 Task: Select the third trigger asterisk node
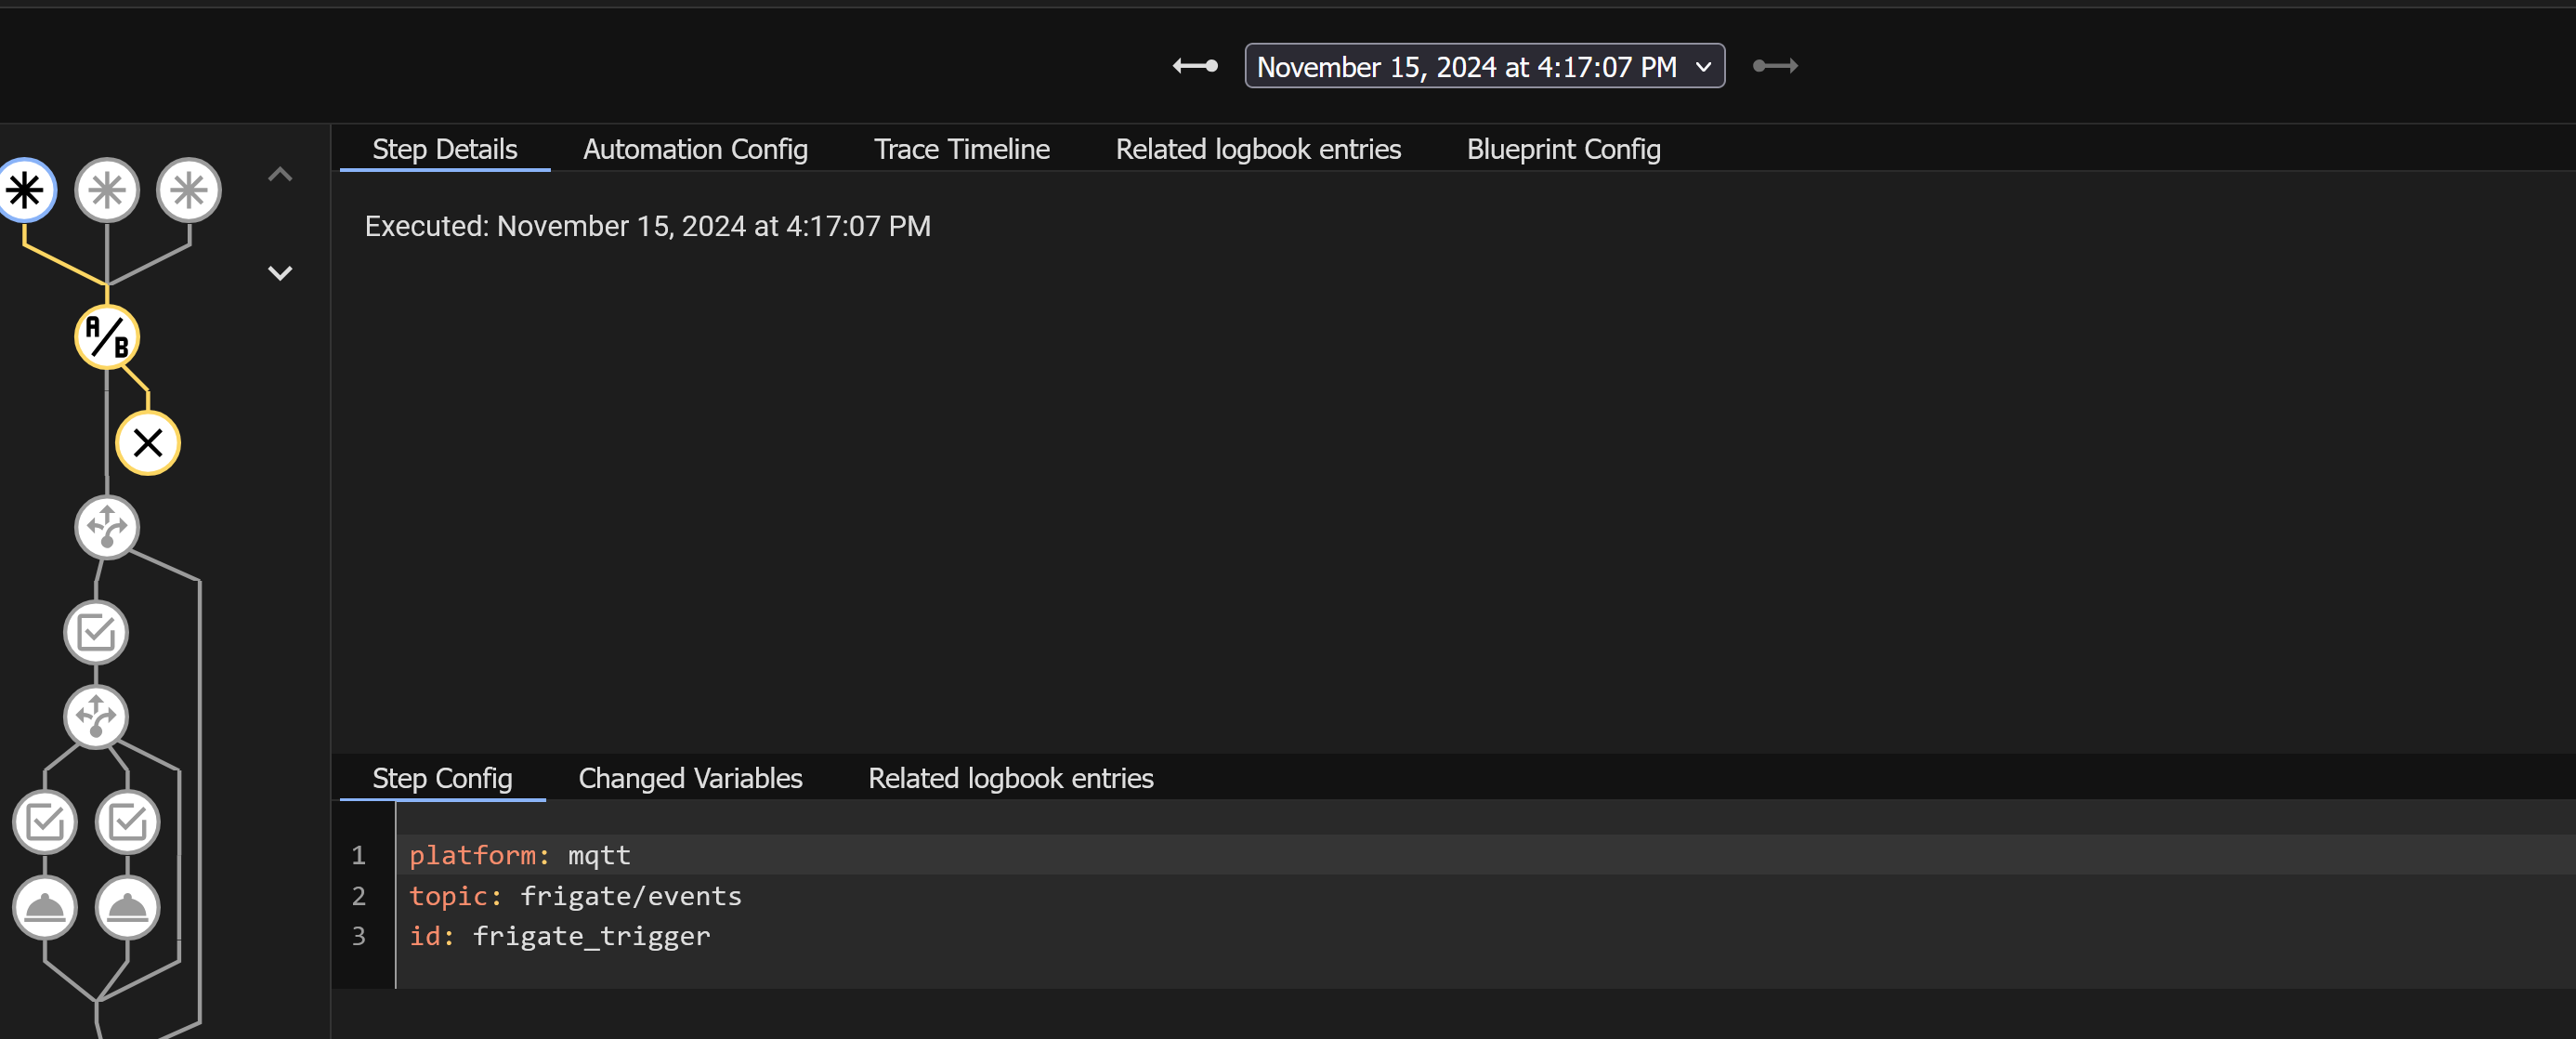tap(189, 190)
